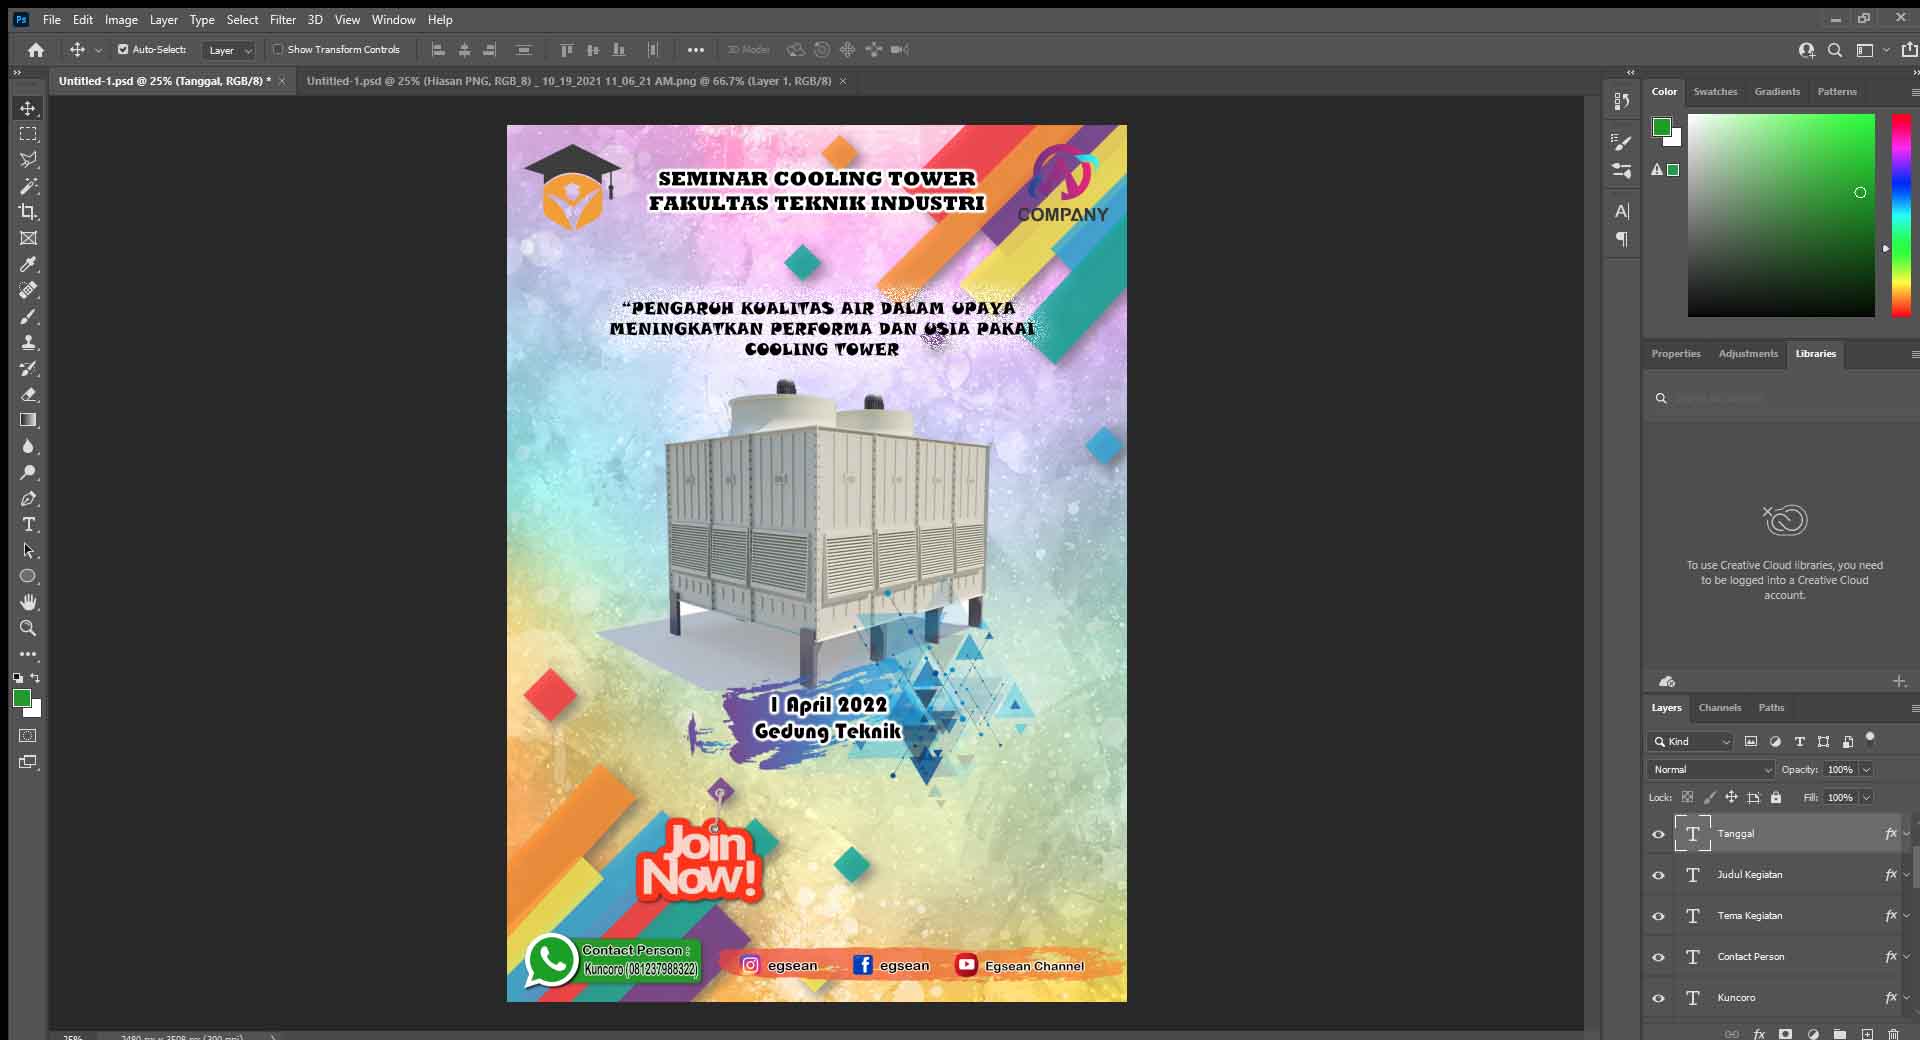Select the Move tool

pos(28,108)
